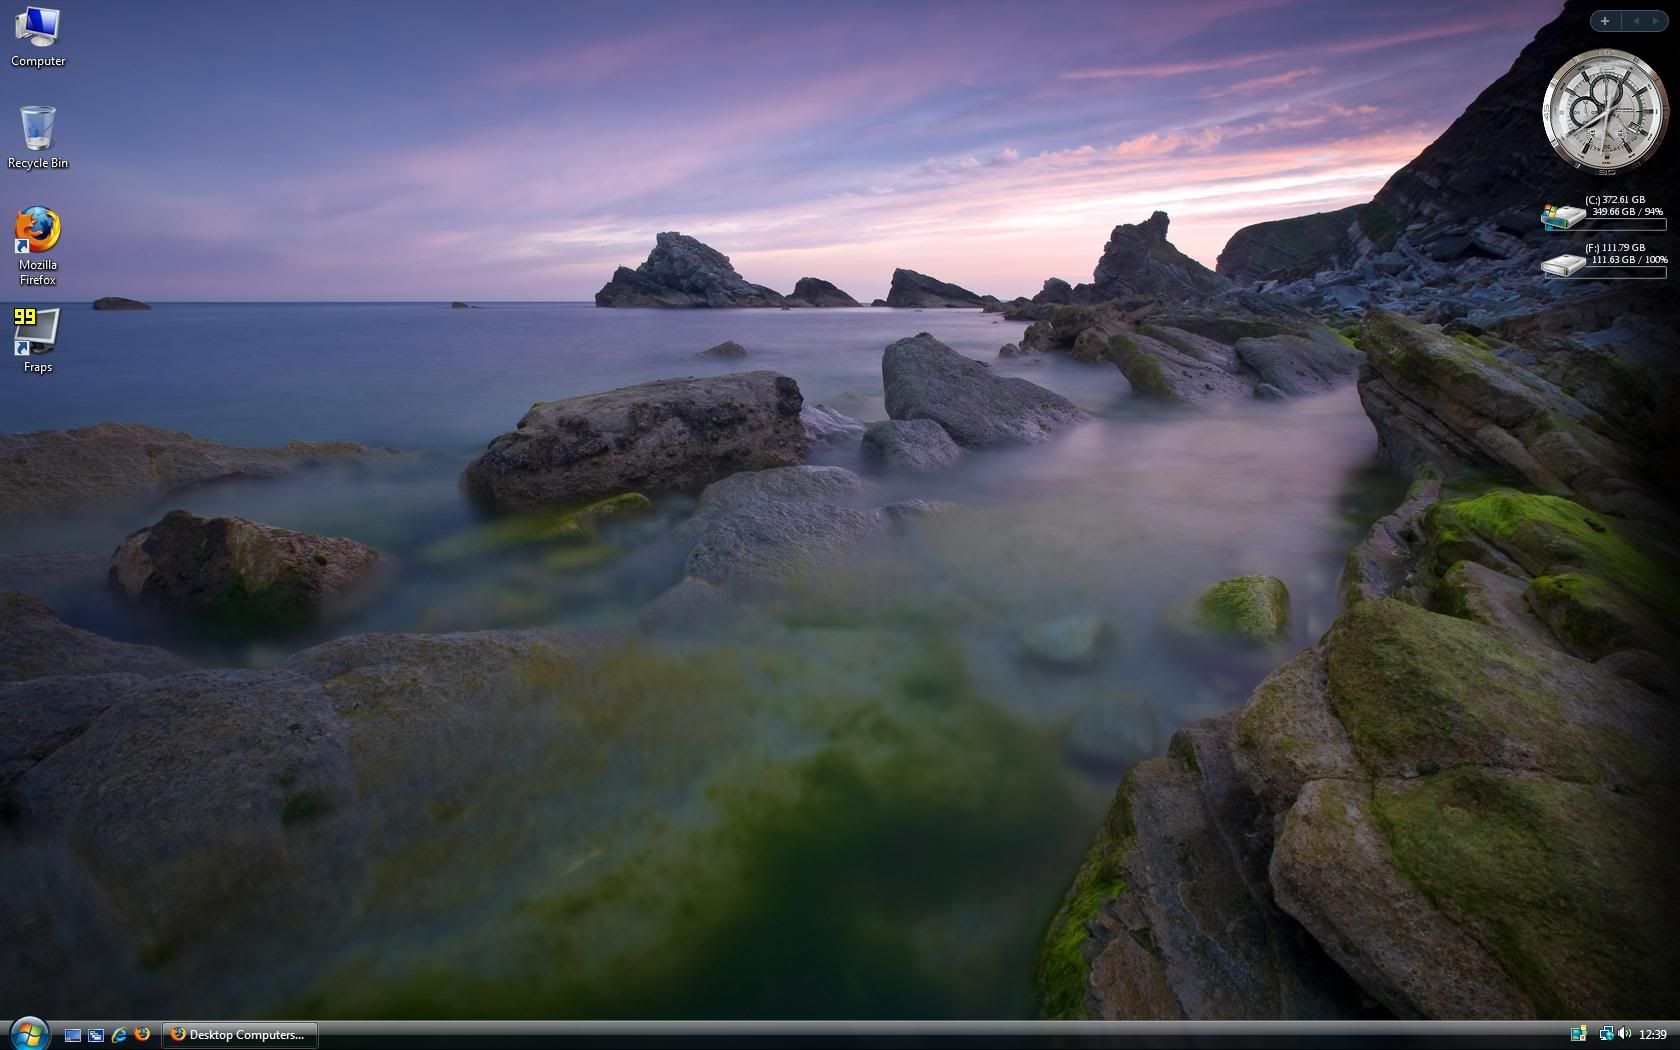
Task: Click the C: drive usage bar
Action: (x=1626, y=224)
